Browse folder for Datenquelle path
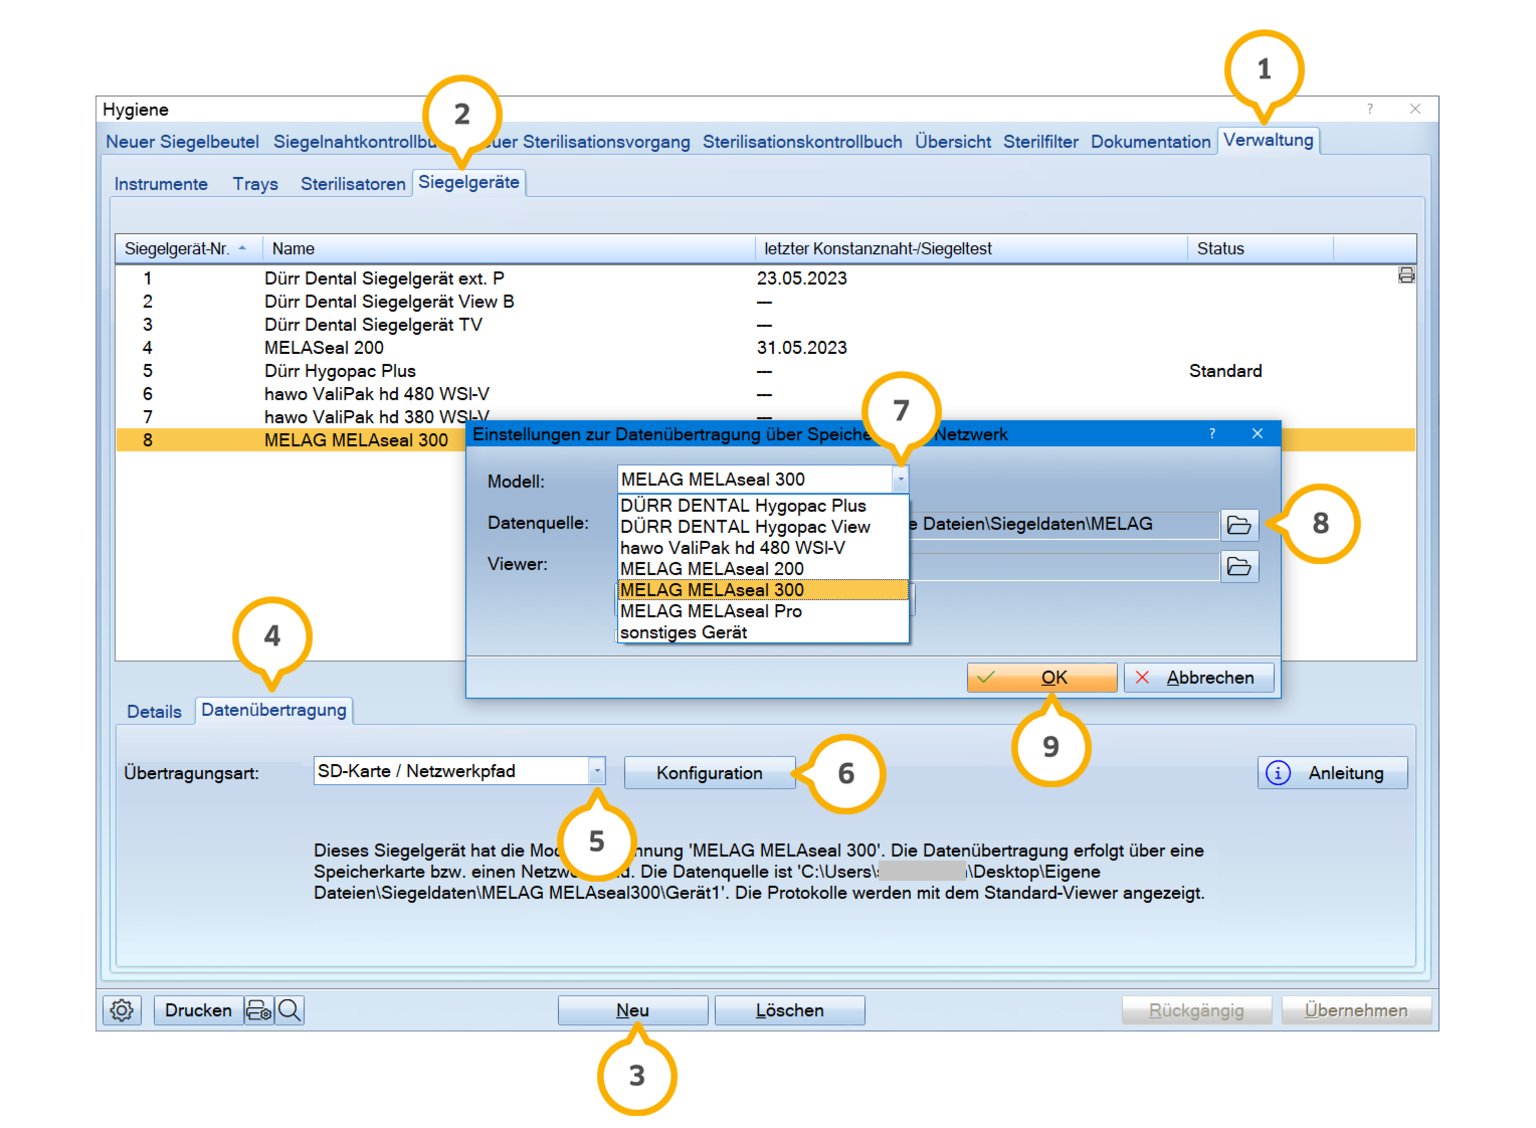The image size is (1536, 1128). 1239,525
